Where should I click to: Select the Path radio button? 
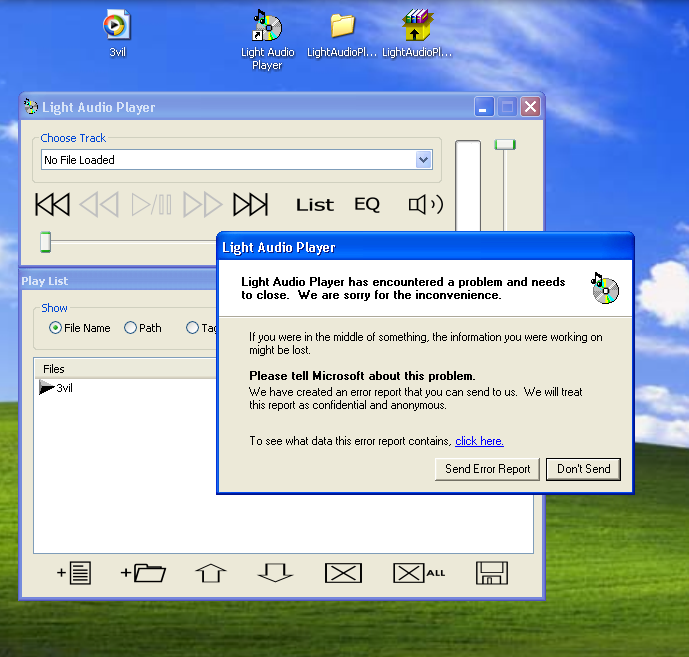click(x=131, y=328)
